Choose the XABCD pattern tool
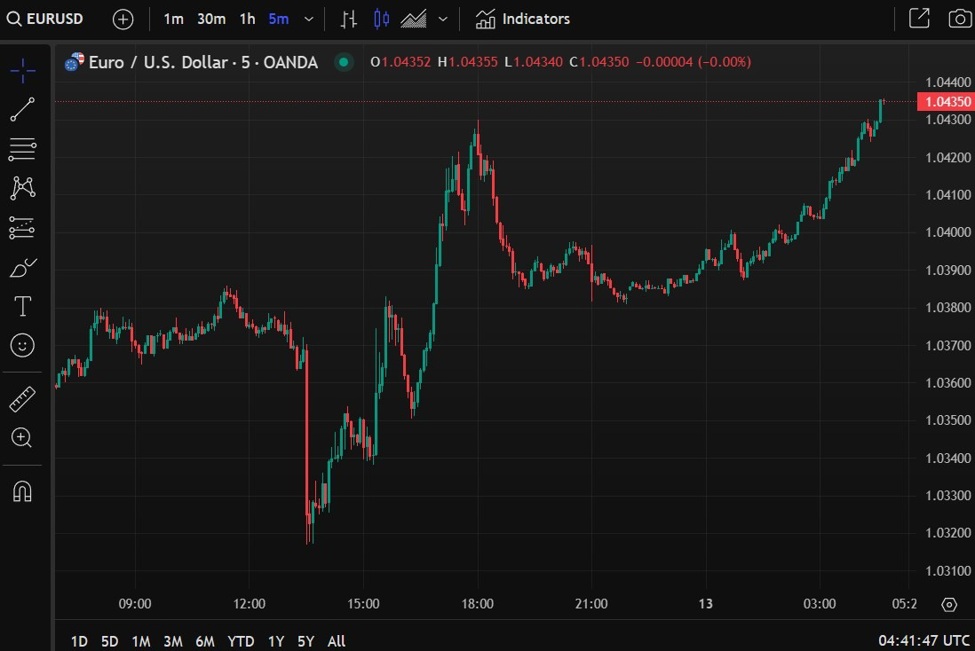This screenshot has width=975, height=651. pos(22,188)
